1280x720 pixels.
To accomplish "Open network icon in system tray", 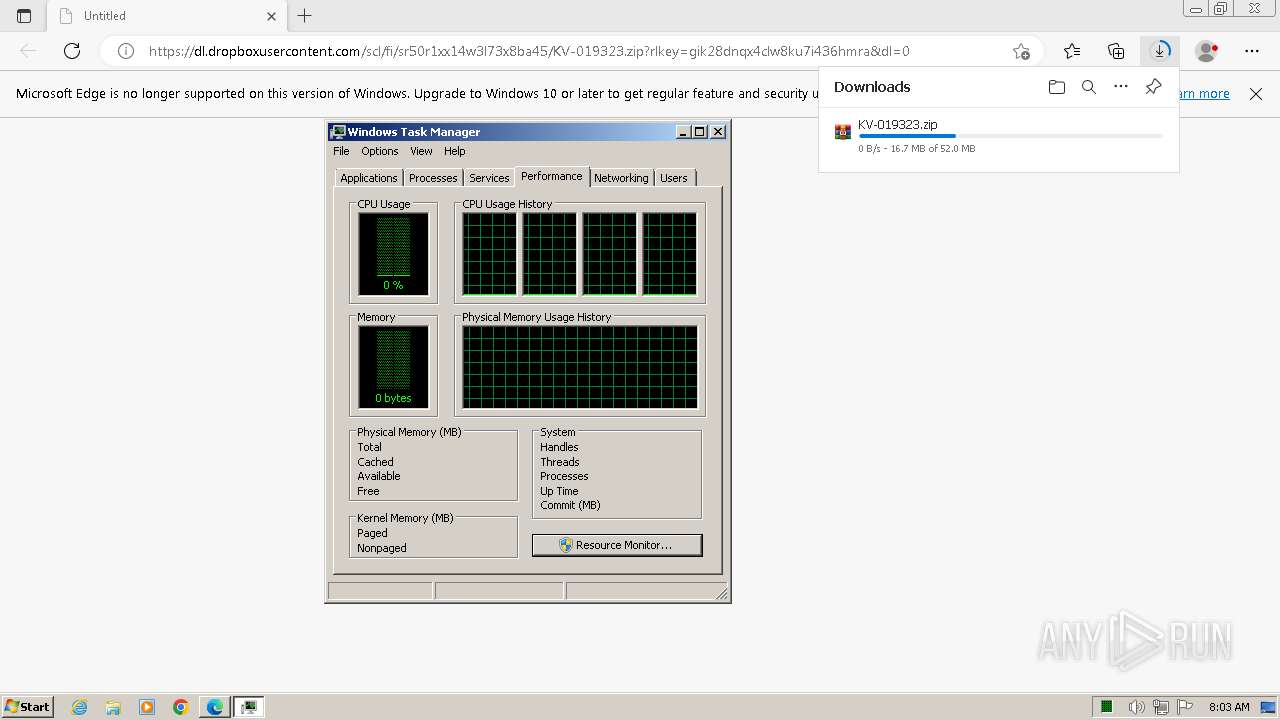I will coord(1160,707).
